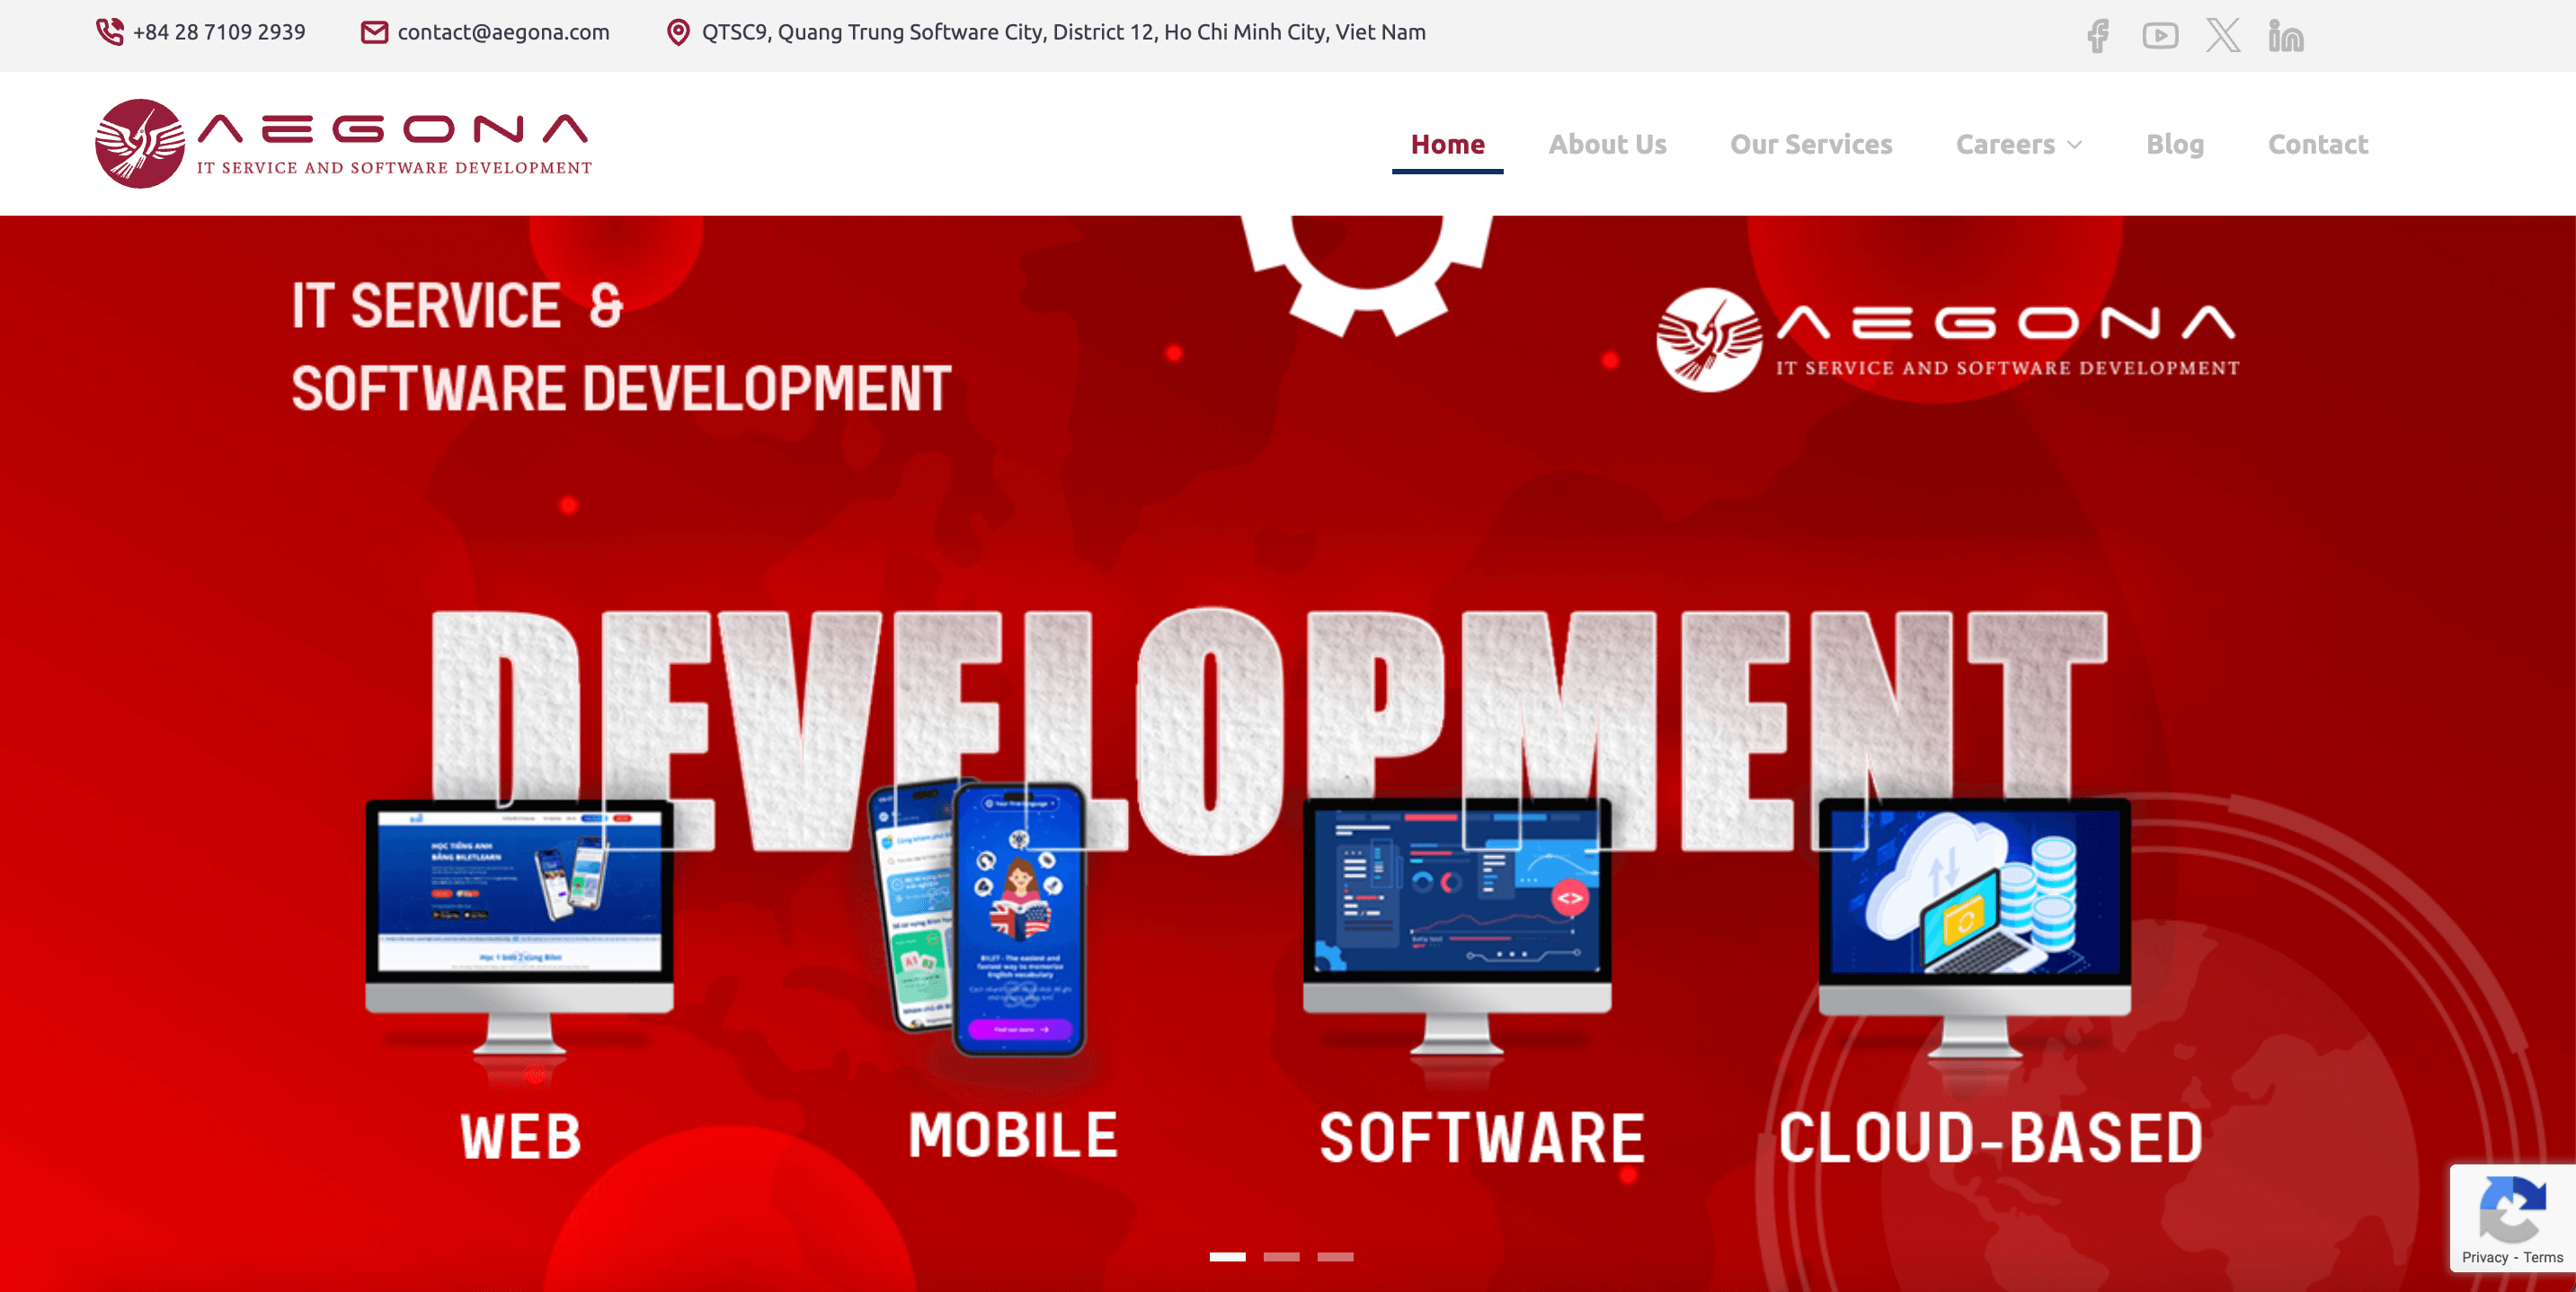Navigate to the Contact tab

point(2317,144)
